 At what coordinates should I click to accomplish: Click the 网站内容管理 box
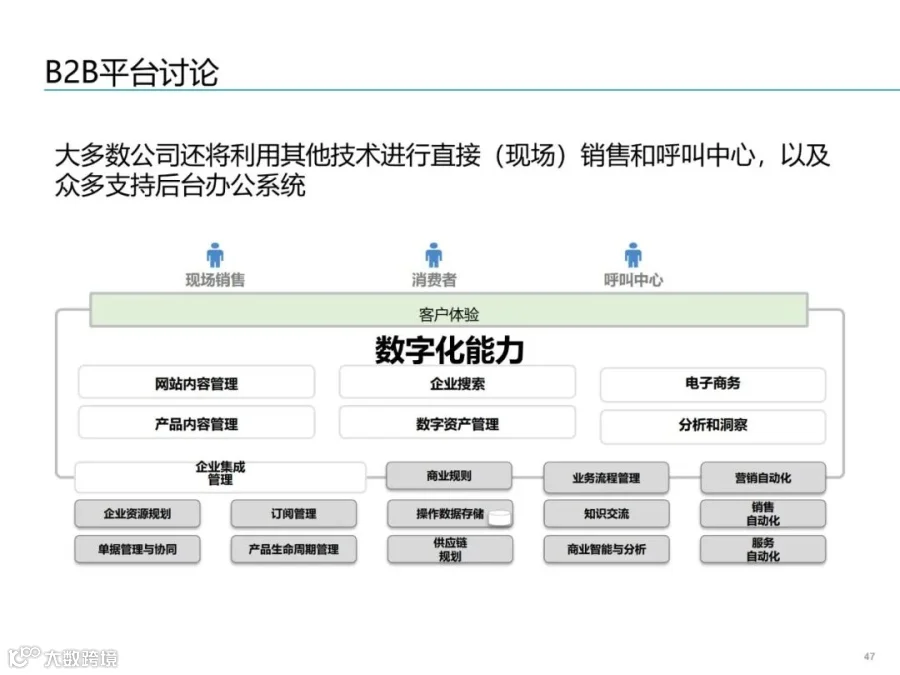(196, 382)
